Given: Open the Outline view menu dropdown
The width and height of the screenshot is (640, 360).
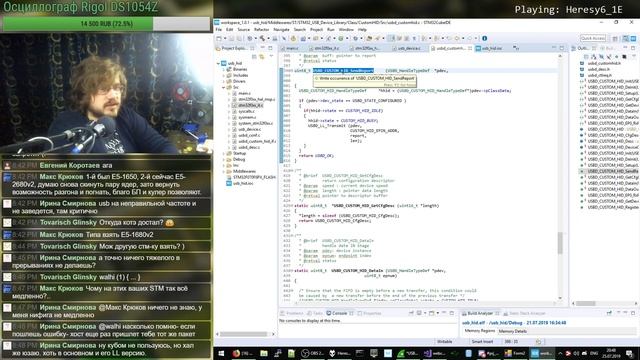Looking at the screenshot, I should (x=633, y=56).
